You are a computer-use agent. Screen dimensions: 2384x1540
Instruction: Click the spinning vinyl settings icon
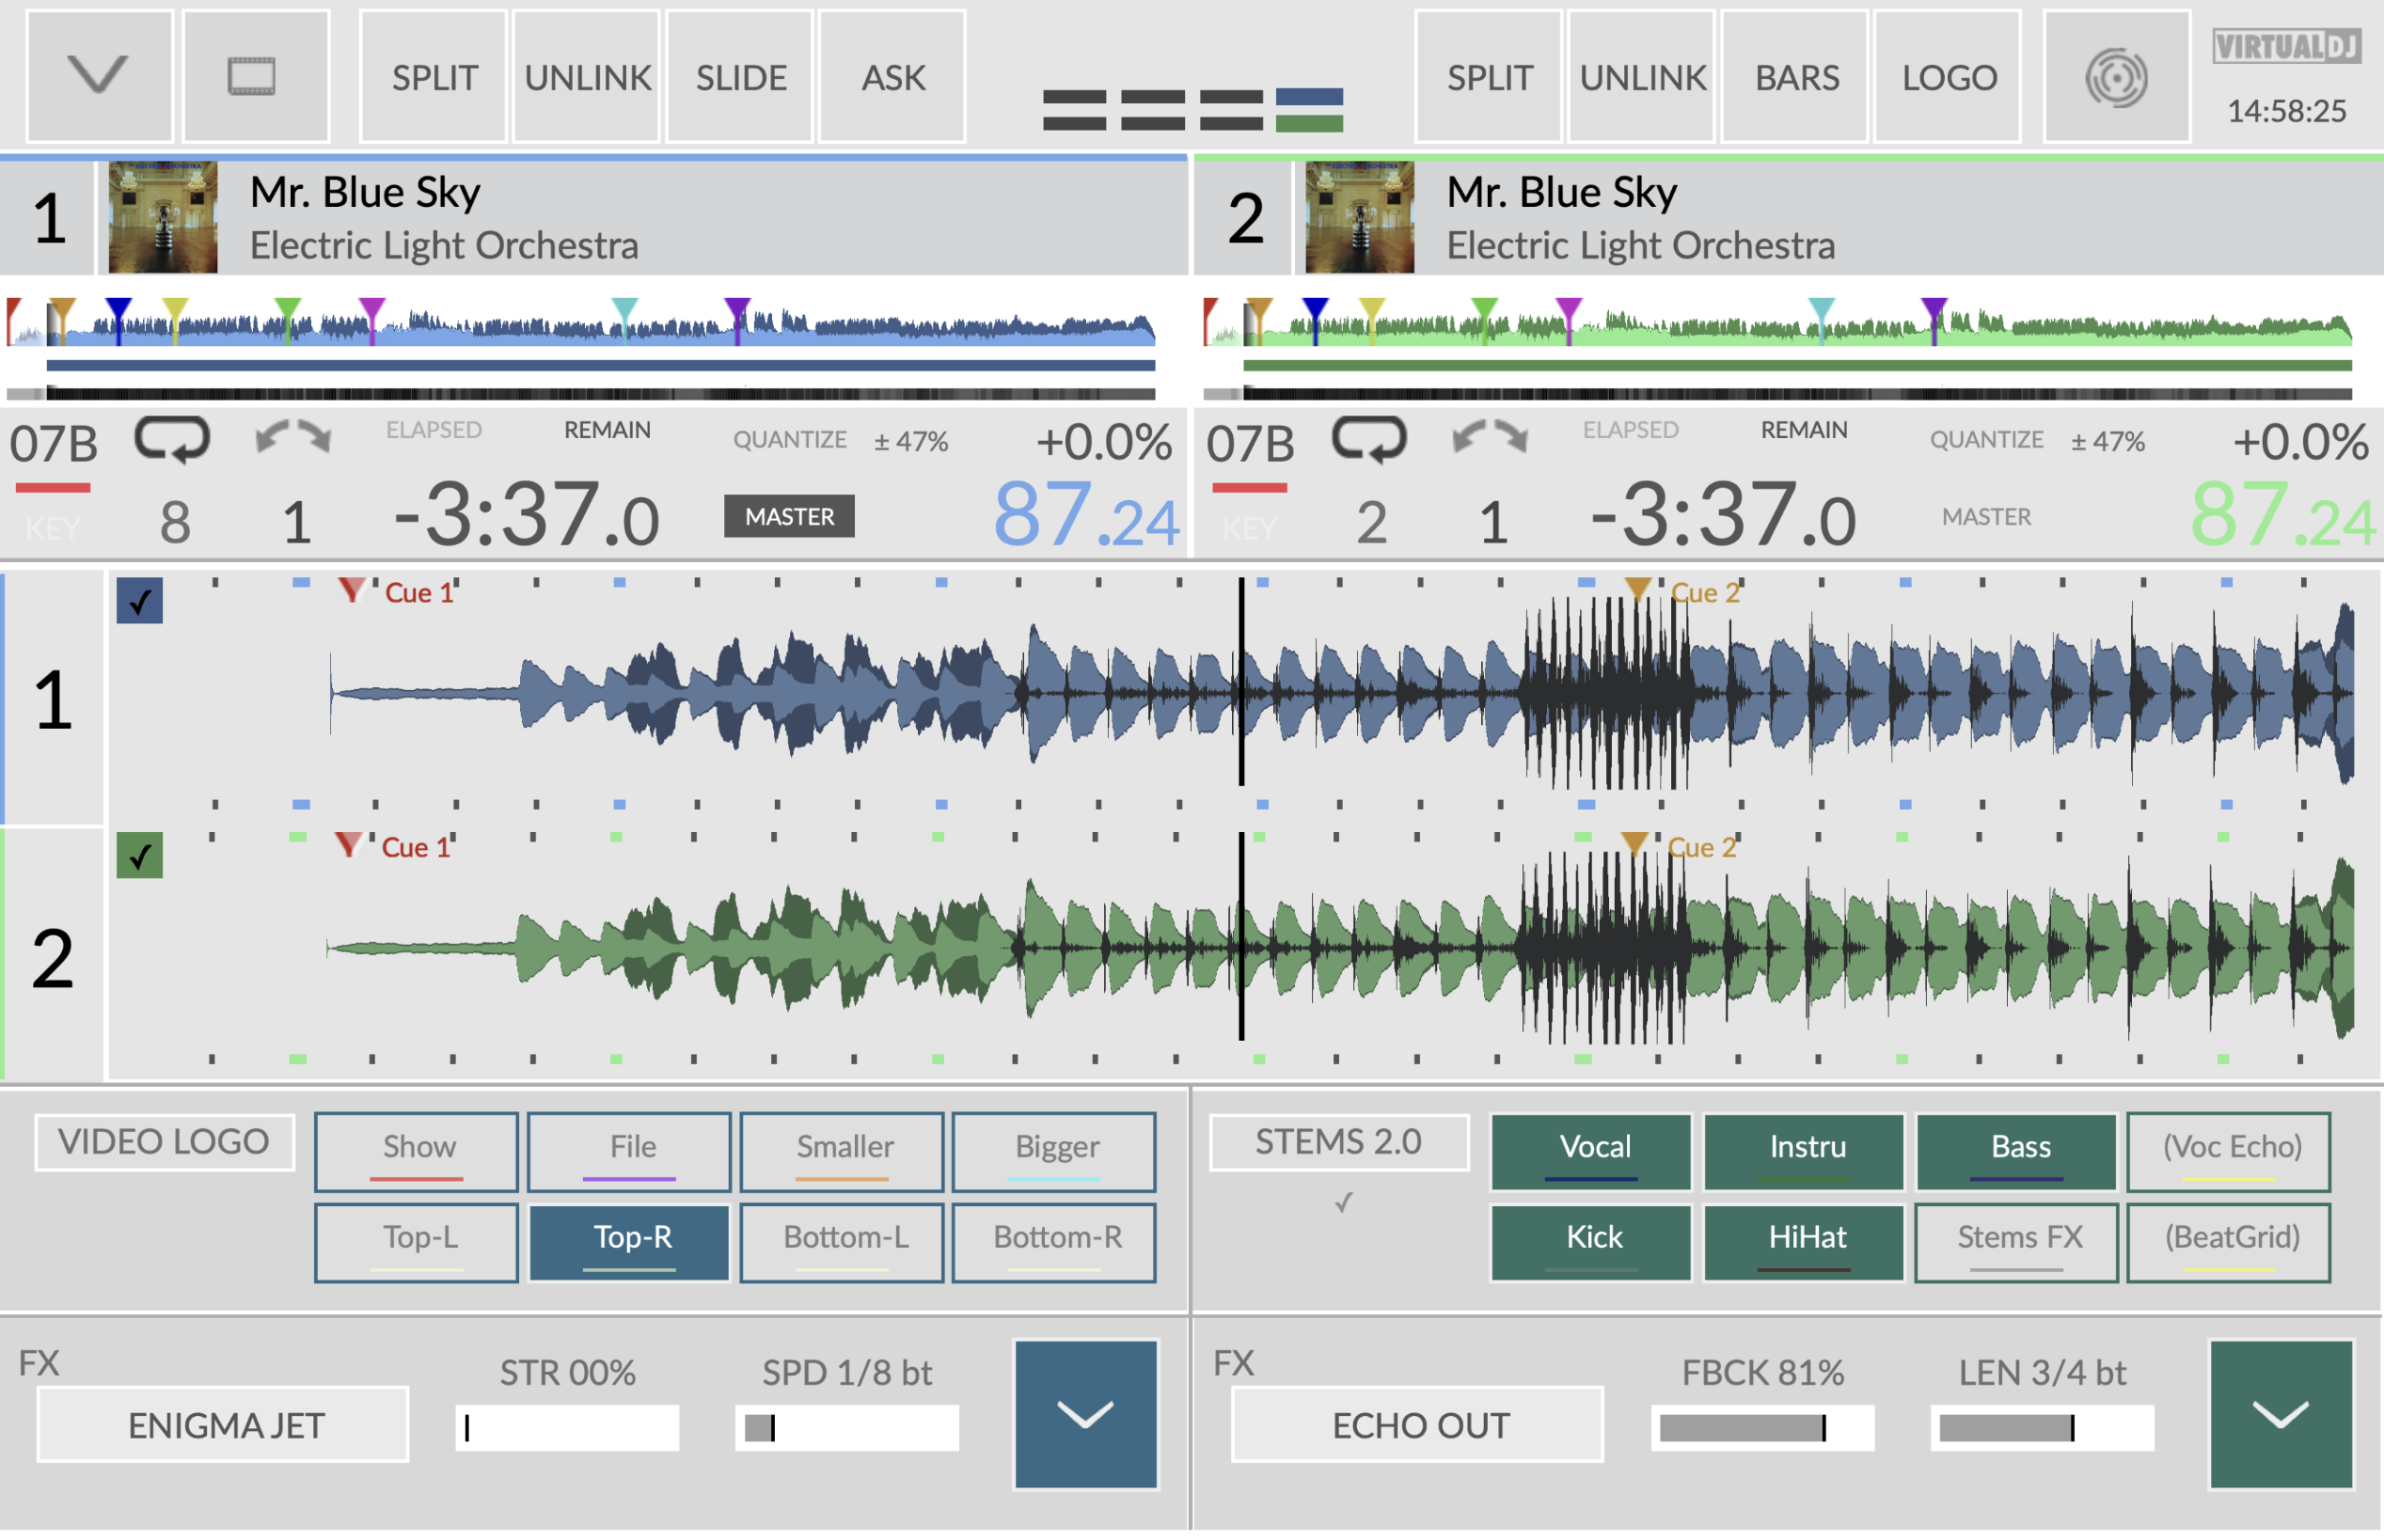(2116, 76)
